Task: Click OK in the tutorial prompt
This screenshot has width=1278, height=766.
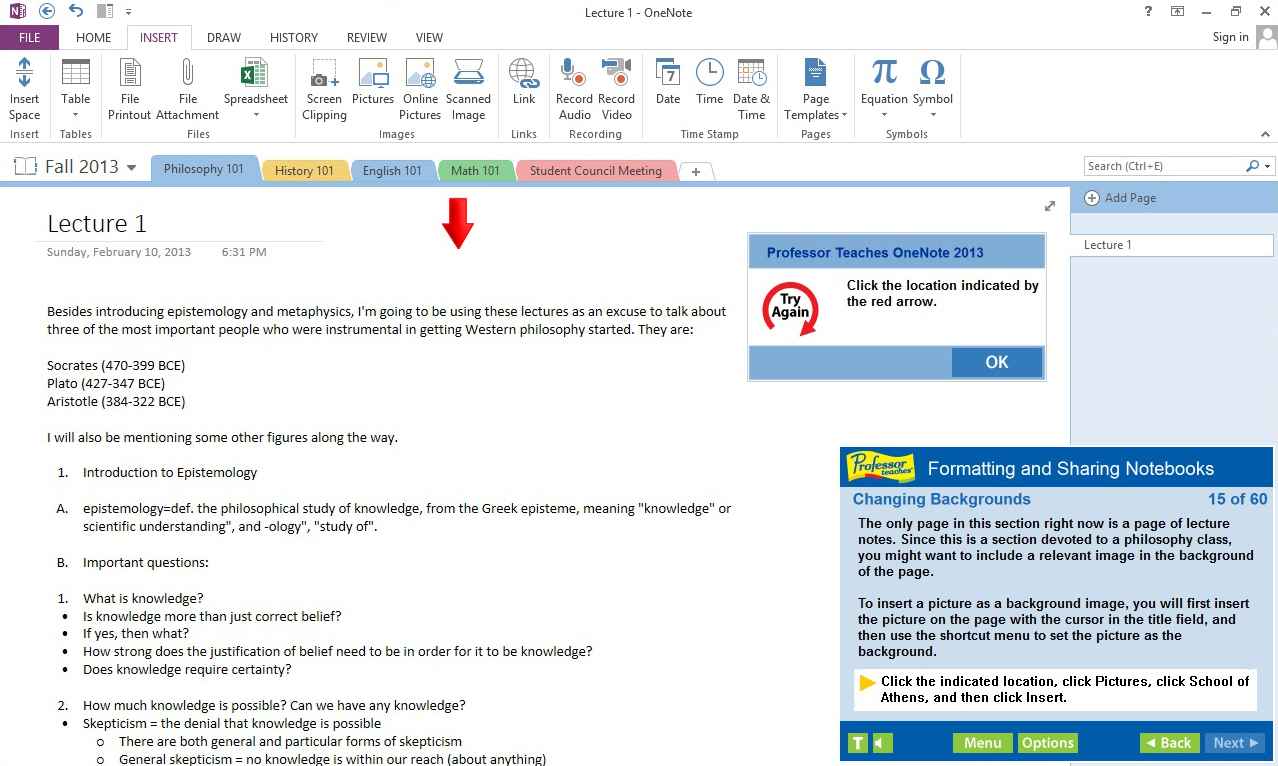Action: (x=997, y=362)
